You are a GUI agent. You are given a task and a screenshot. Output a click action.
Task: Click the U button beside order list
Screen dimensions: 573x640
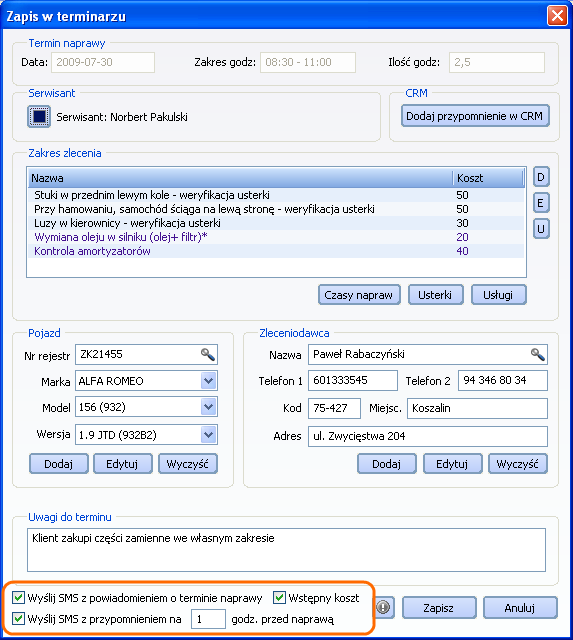pyautogui.click(x=541, y=229)
